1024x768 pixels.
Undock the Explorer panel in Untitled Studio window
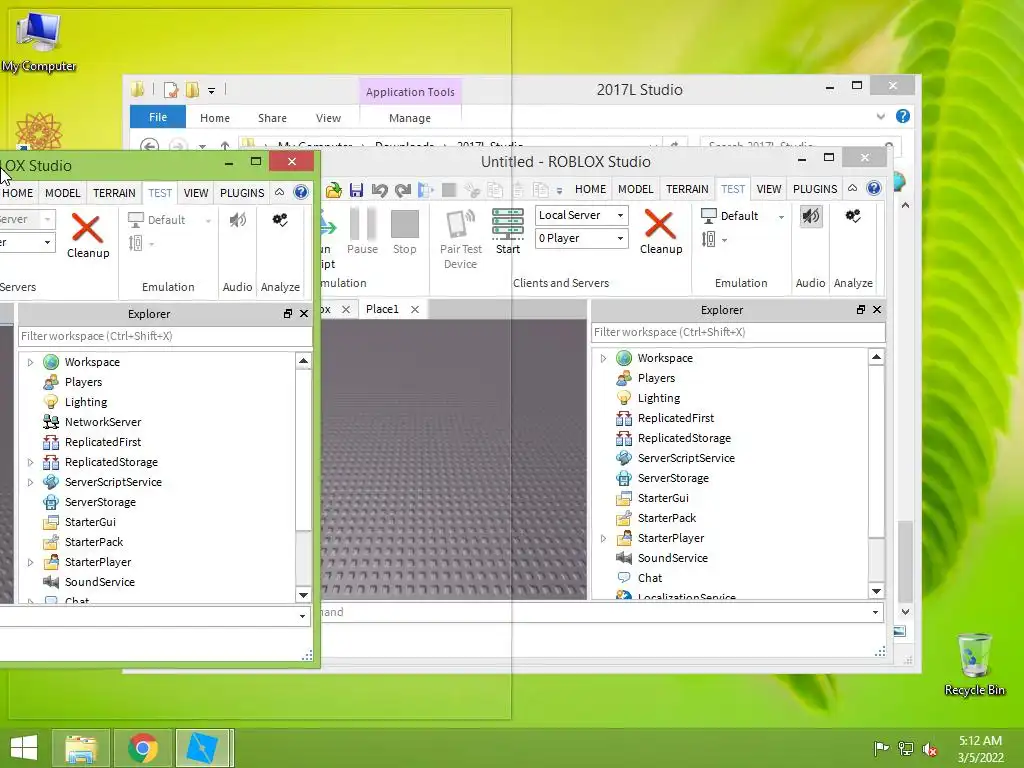(x=860, y=310)
